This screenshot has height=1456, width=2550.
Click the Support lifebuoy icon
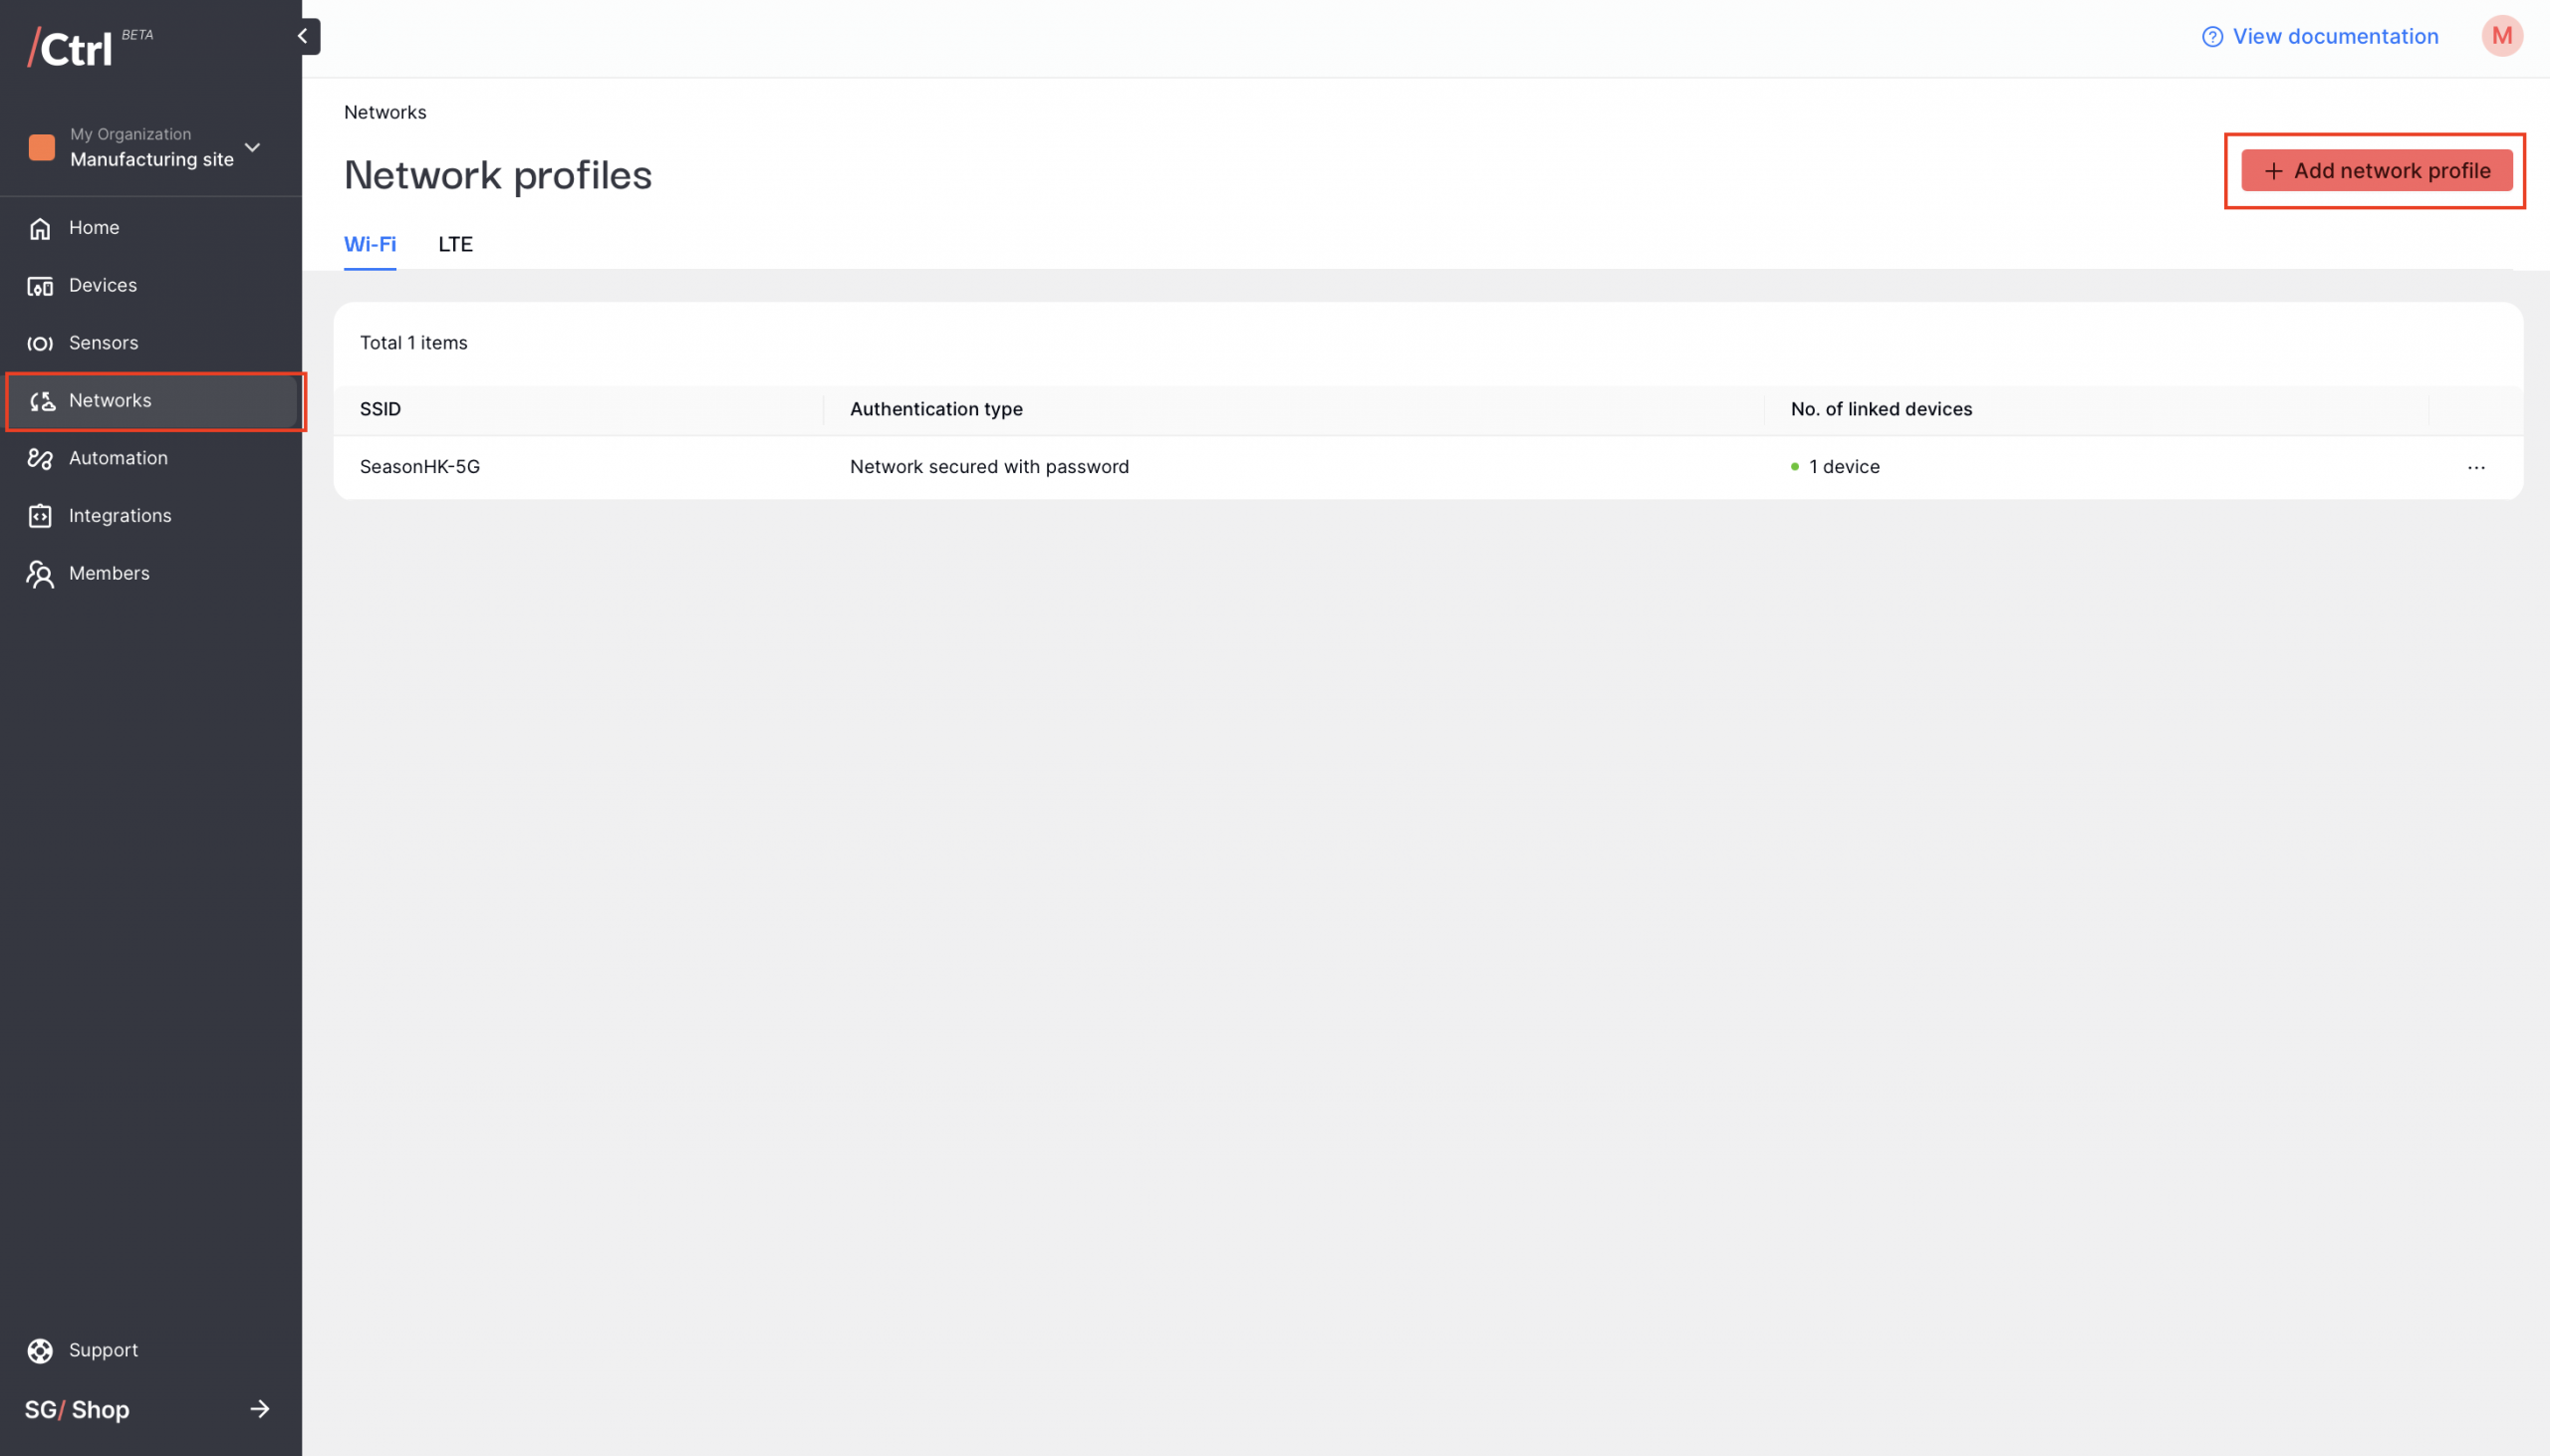pos(40,1350)
